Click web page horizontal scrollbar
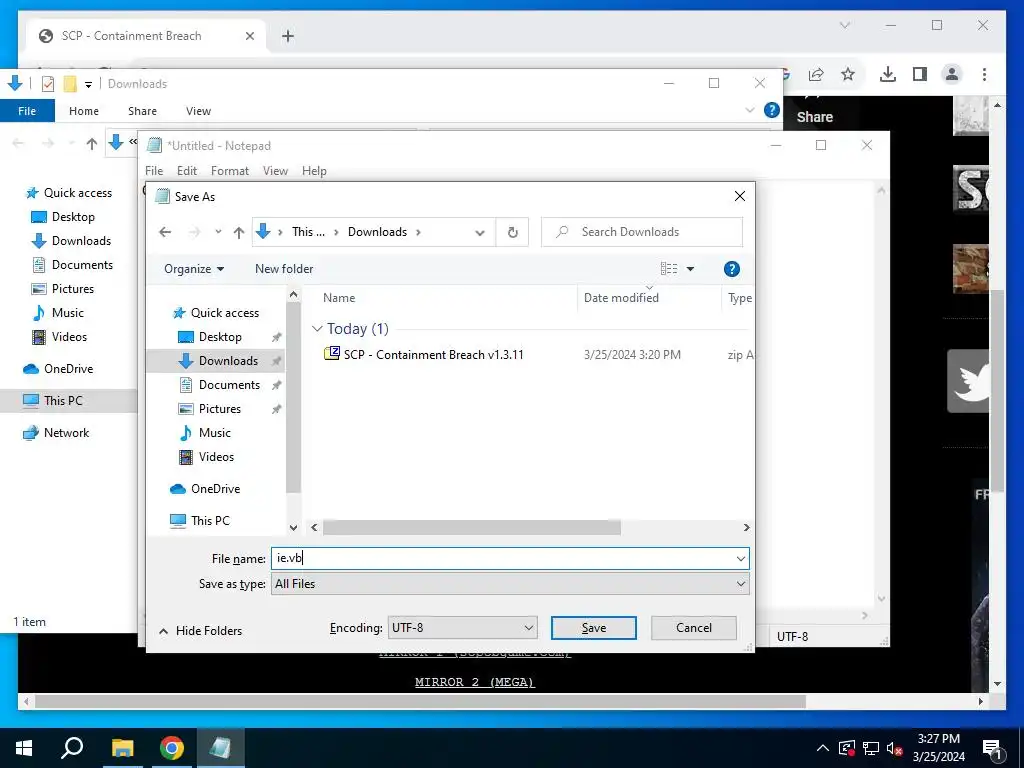This screenshot has width=1024, height=768. 421,701
